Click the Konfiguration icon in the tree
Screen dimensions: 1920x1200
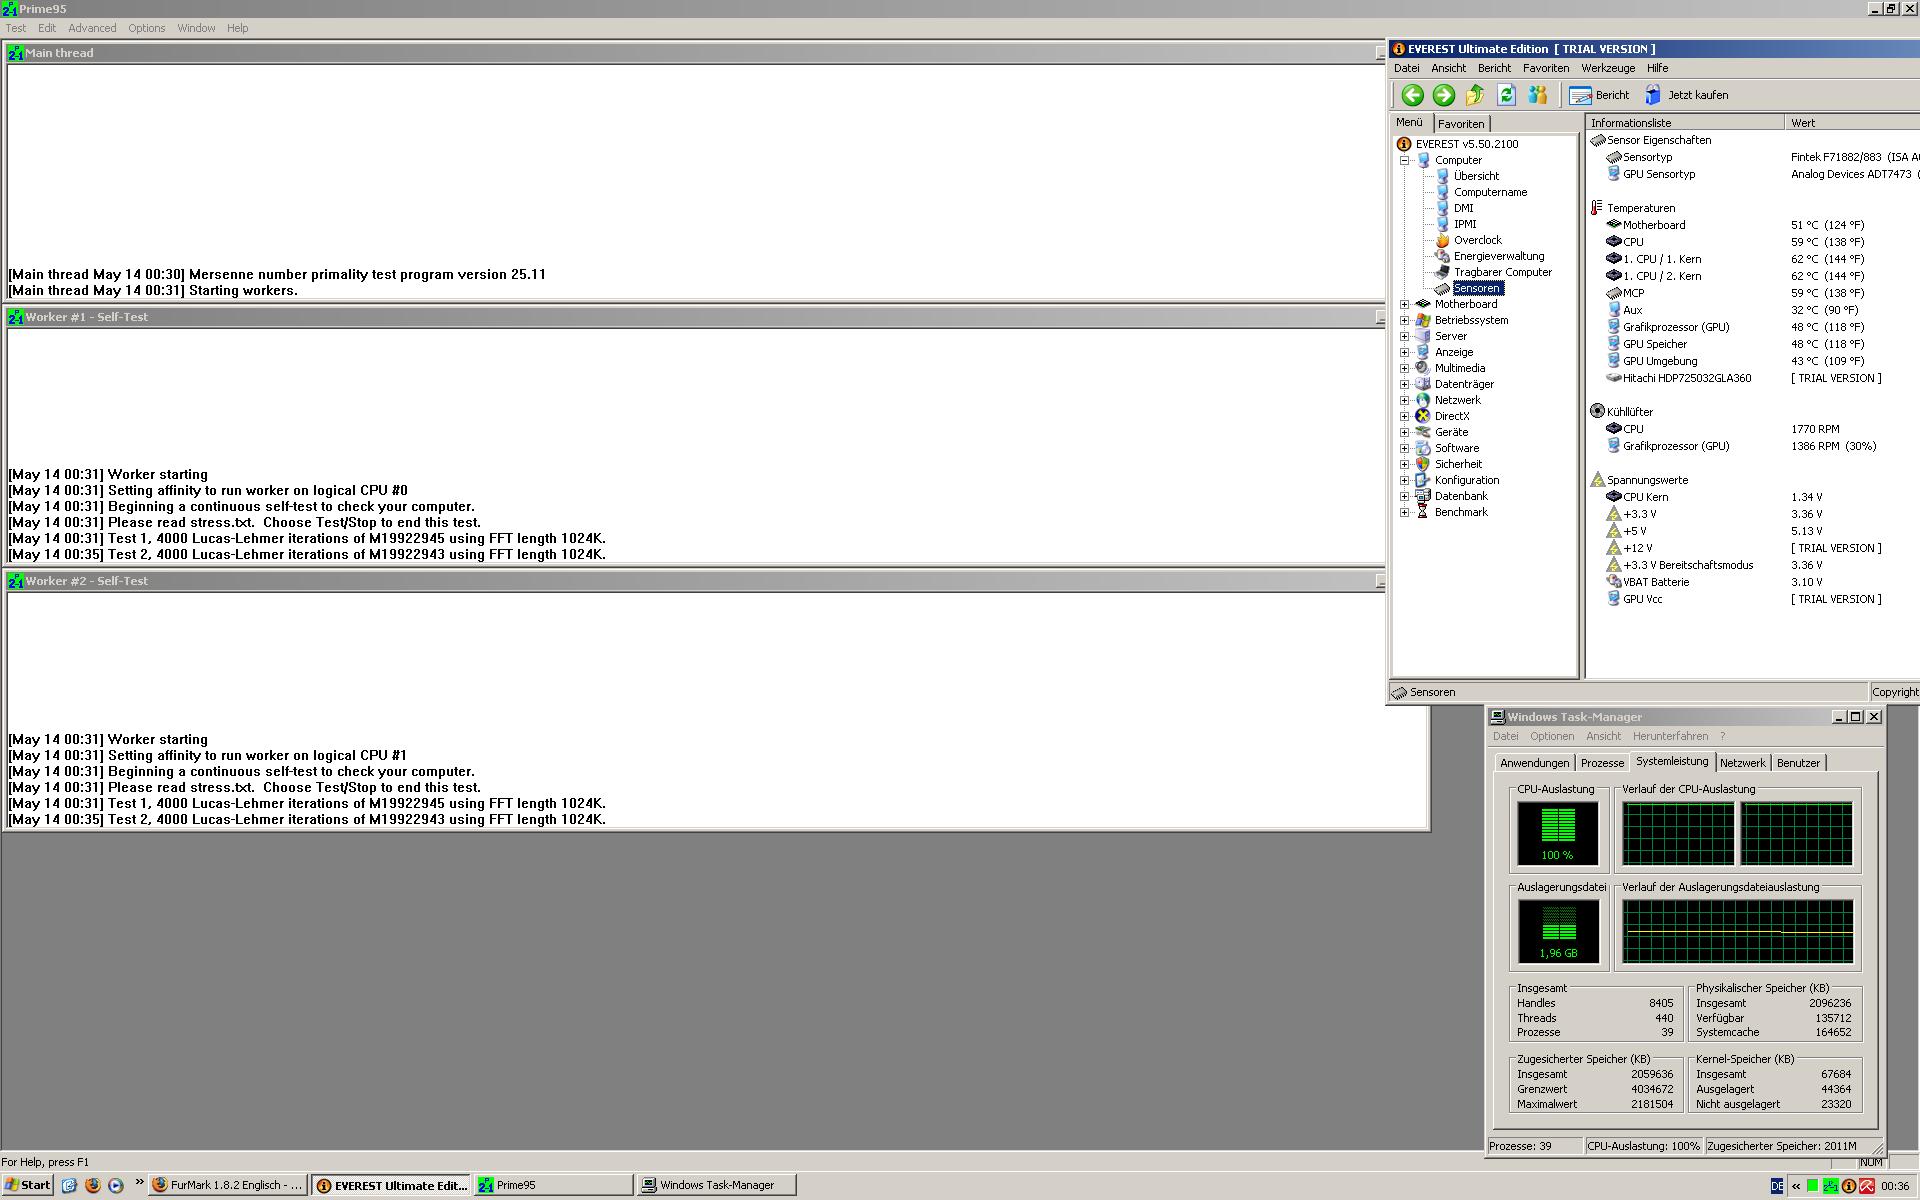point(1422,480)
